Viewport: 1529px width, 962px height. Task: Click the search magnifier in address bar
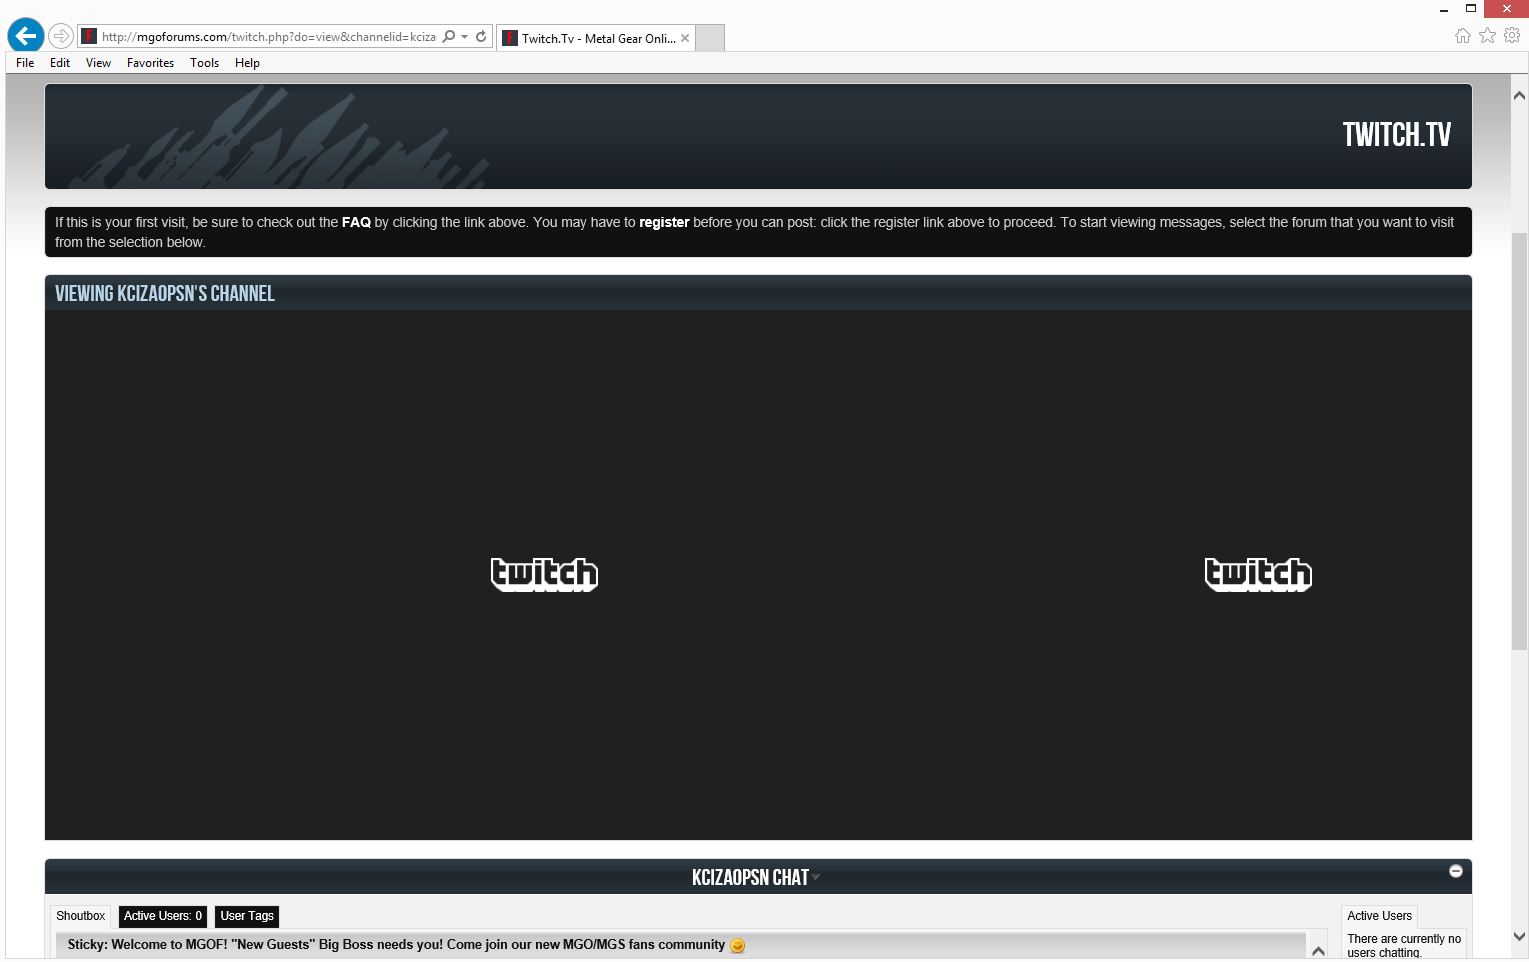tap(449, 36)
